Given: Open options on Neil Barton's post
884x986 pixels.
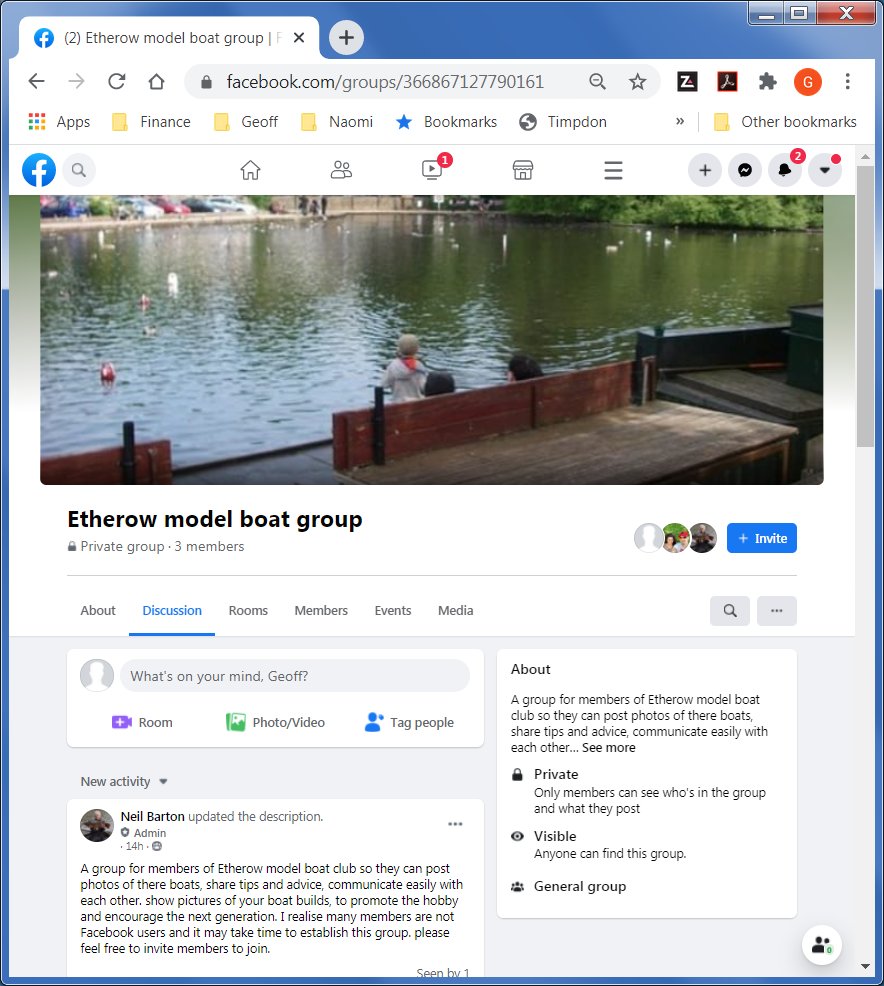Looking at the screenshot, I should click(x=456, y=823).
